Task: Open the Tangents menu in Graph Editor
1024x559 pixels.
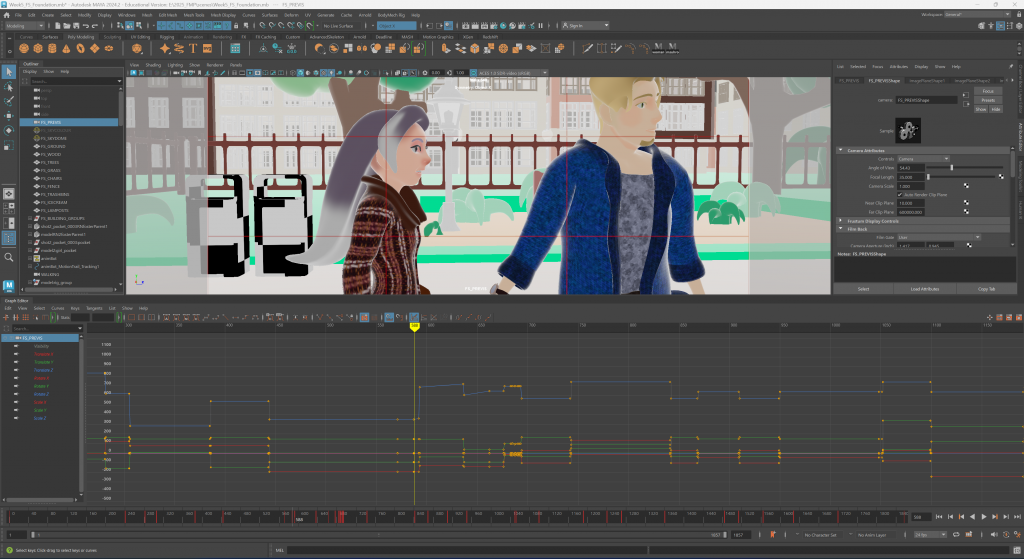Action: 94,308
